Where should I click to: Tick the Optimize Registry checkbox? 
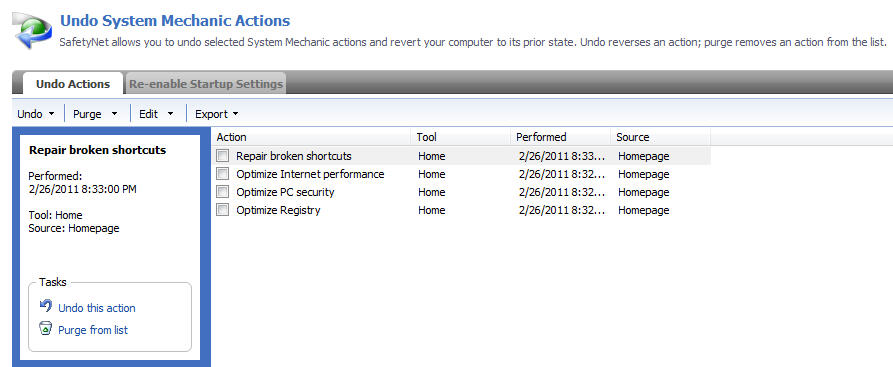[x=223, y=210]
